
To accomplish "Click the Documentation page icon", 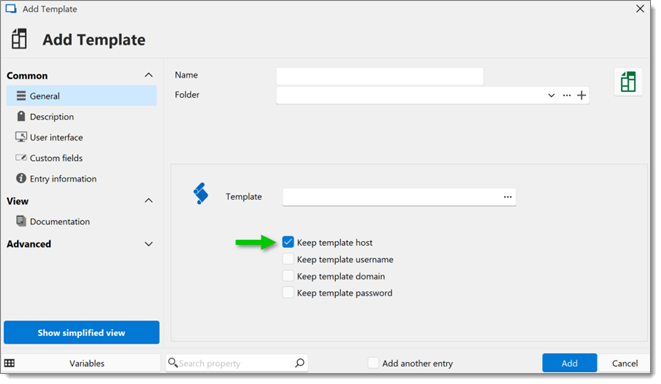I will 21,220.
